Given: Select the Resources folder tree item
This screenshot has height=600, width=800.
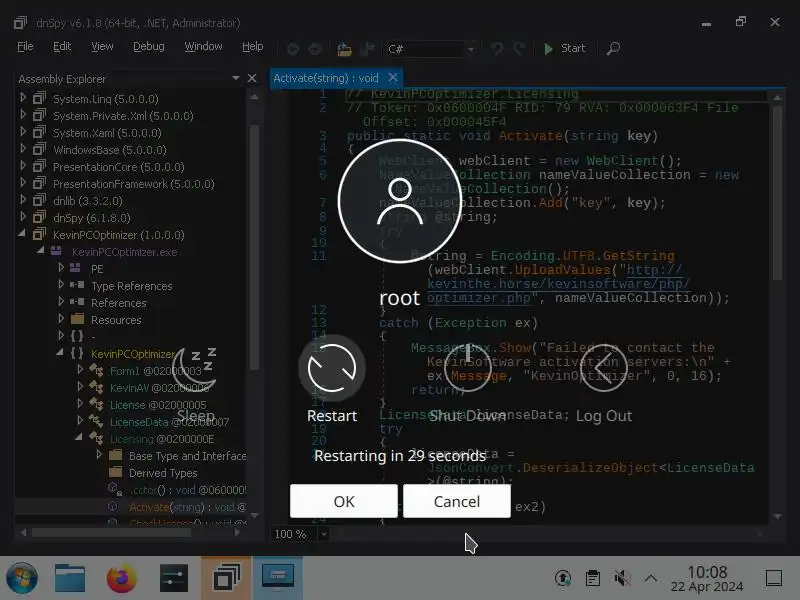Looking at the screenshot, I should (116, 320).
